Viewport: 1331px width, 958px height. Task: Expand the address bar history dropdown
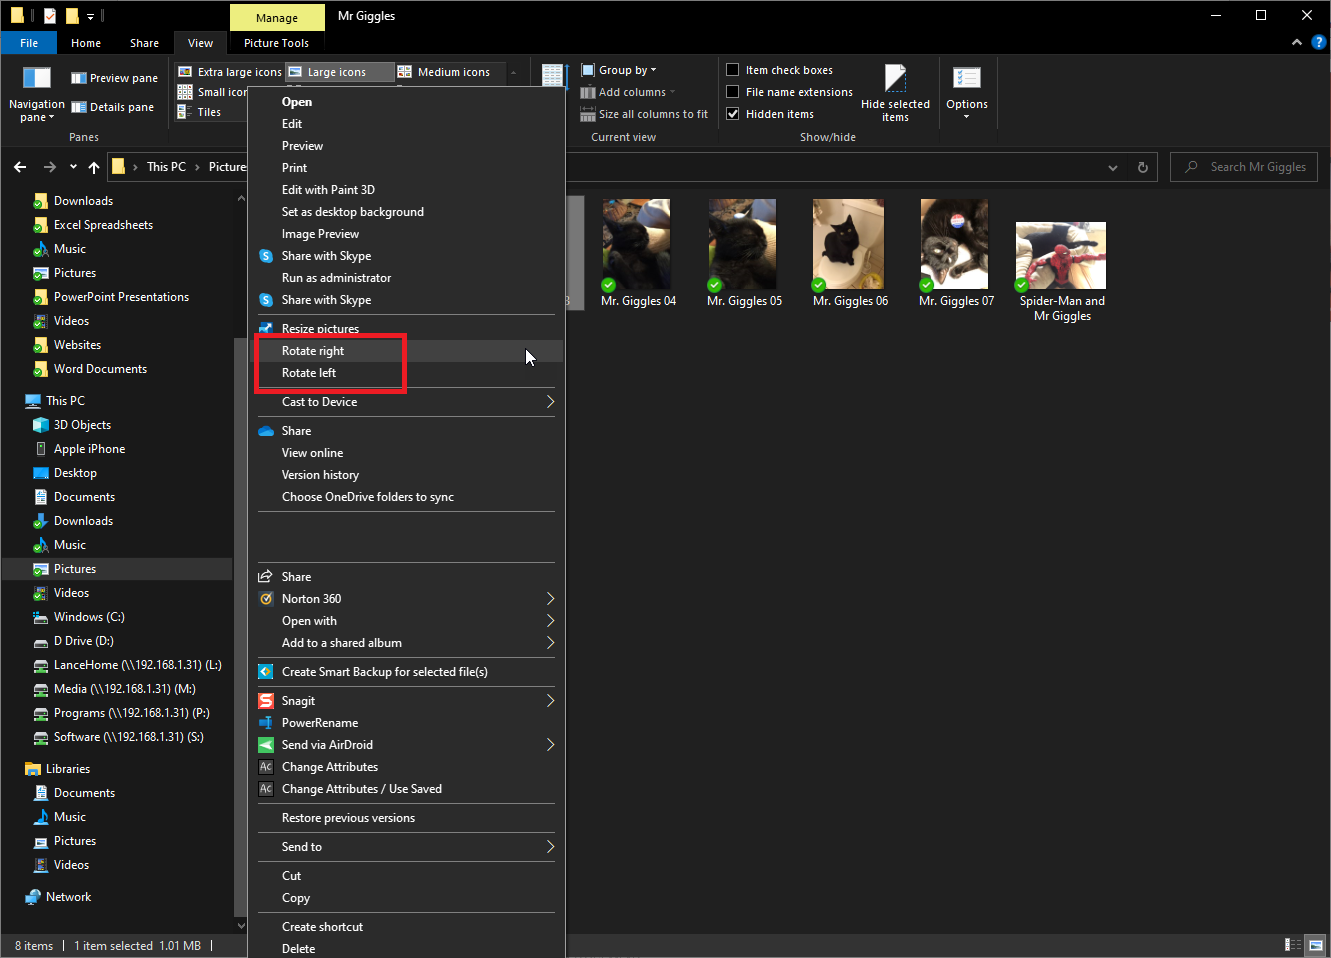click(1112, 167)
